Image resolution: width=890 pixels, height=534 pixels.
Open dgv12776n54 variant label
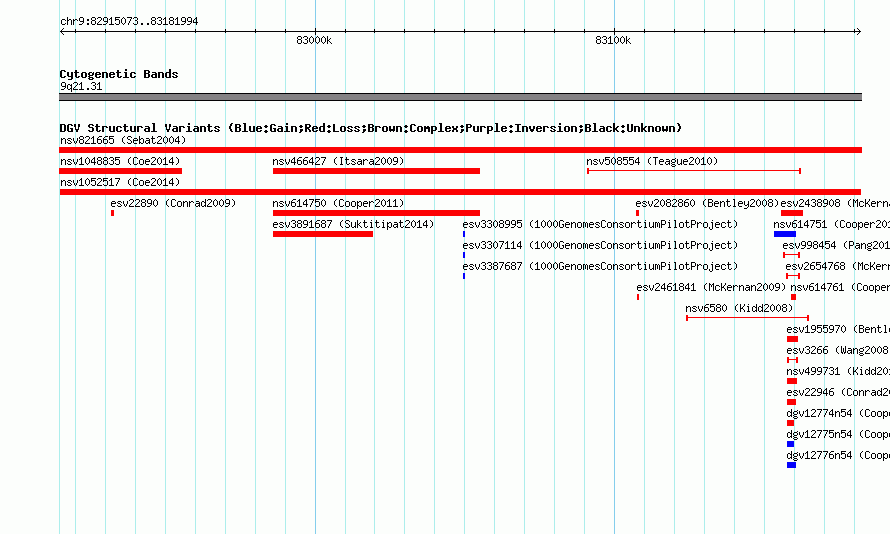click(x=838, y=455)
